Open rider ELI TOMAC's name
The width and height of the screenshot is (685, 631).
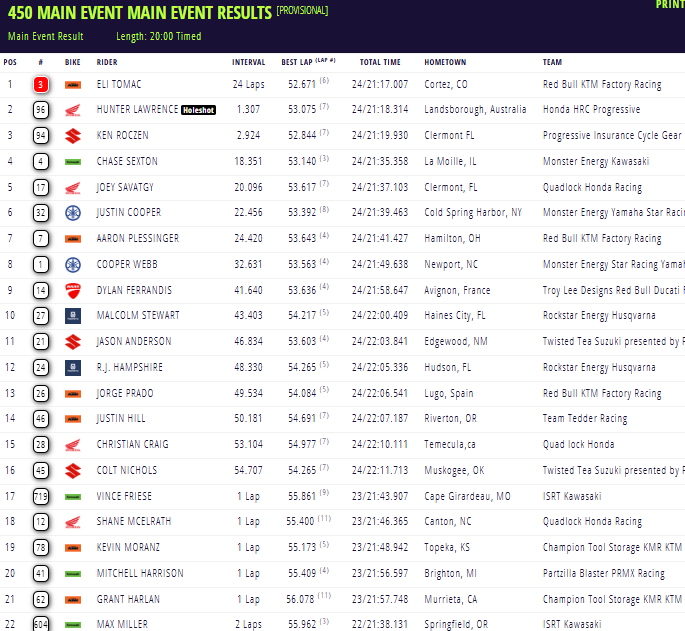coord(119,84)
